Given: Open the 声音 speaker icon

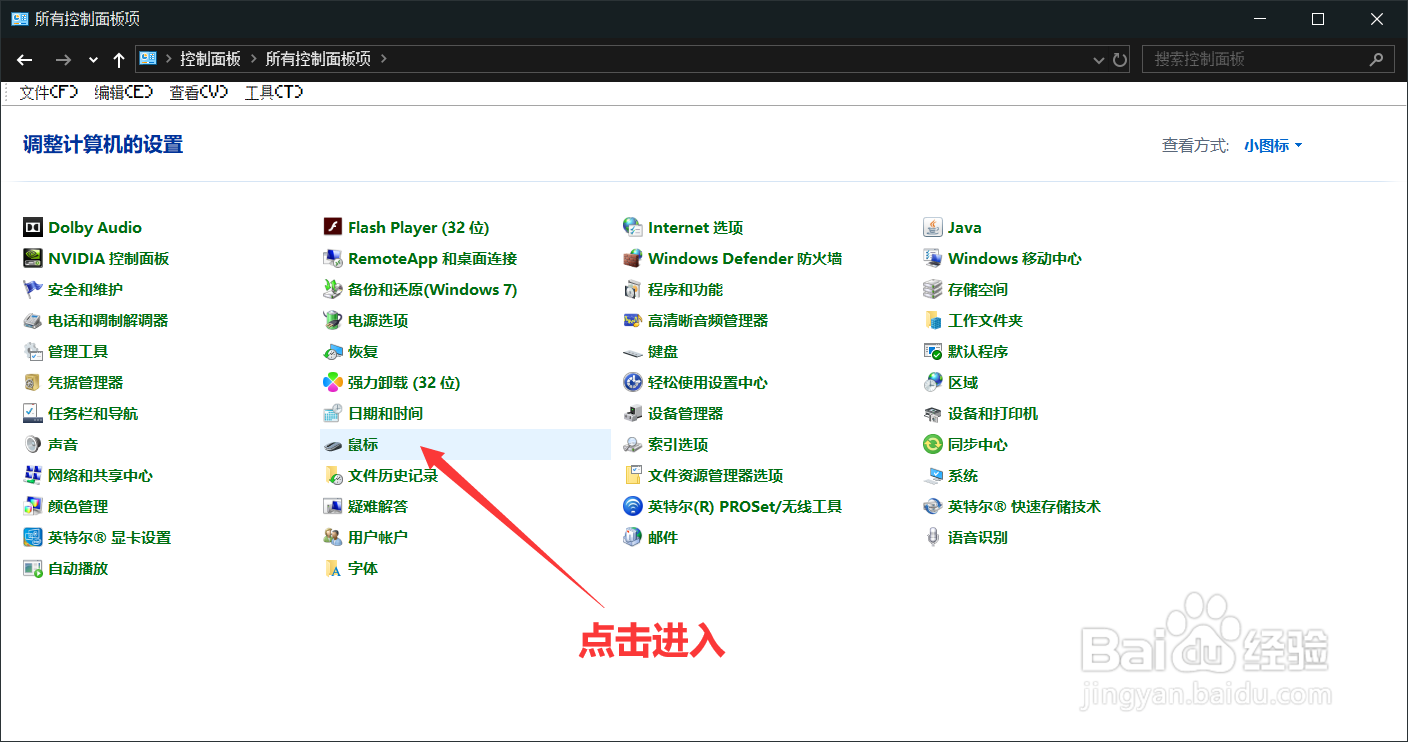Looking at the screenshot, I should (x=33, y=444).
